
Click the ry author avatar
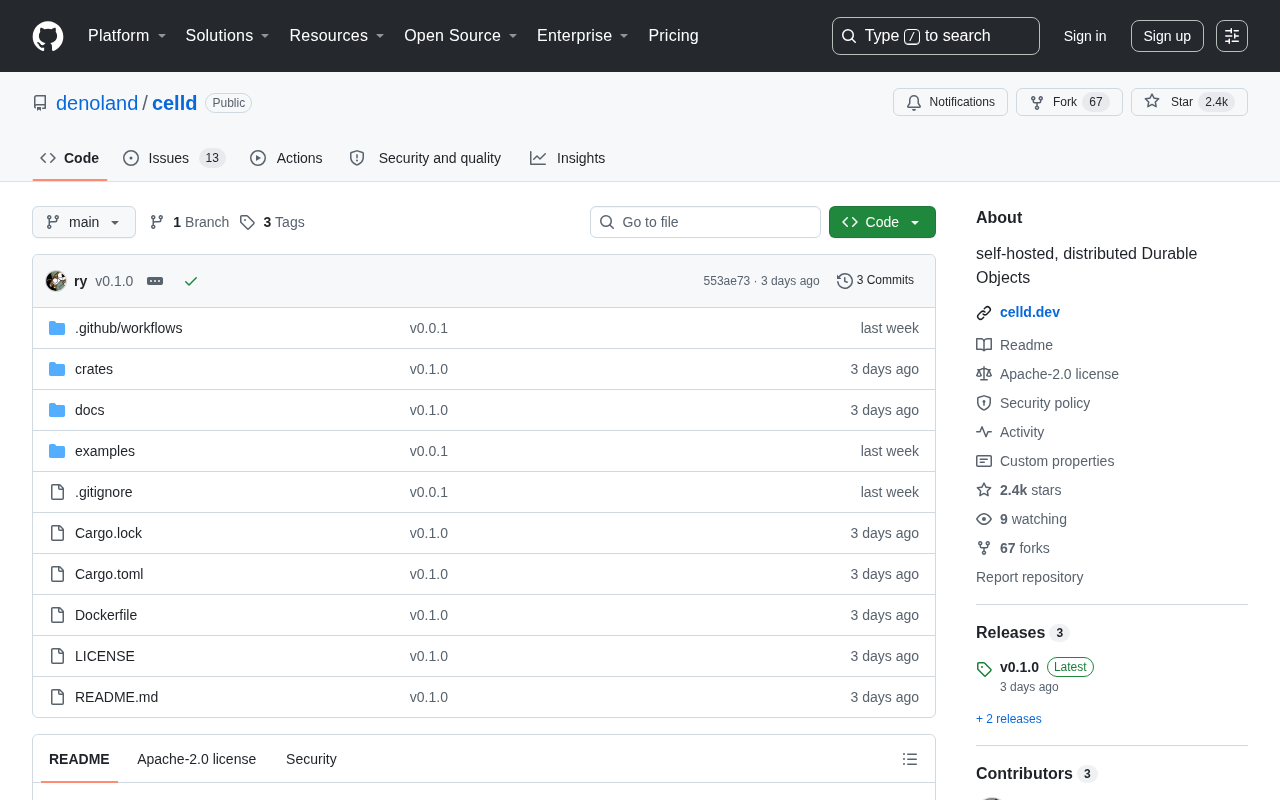point(56,281)
